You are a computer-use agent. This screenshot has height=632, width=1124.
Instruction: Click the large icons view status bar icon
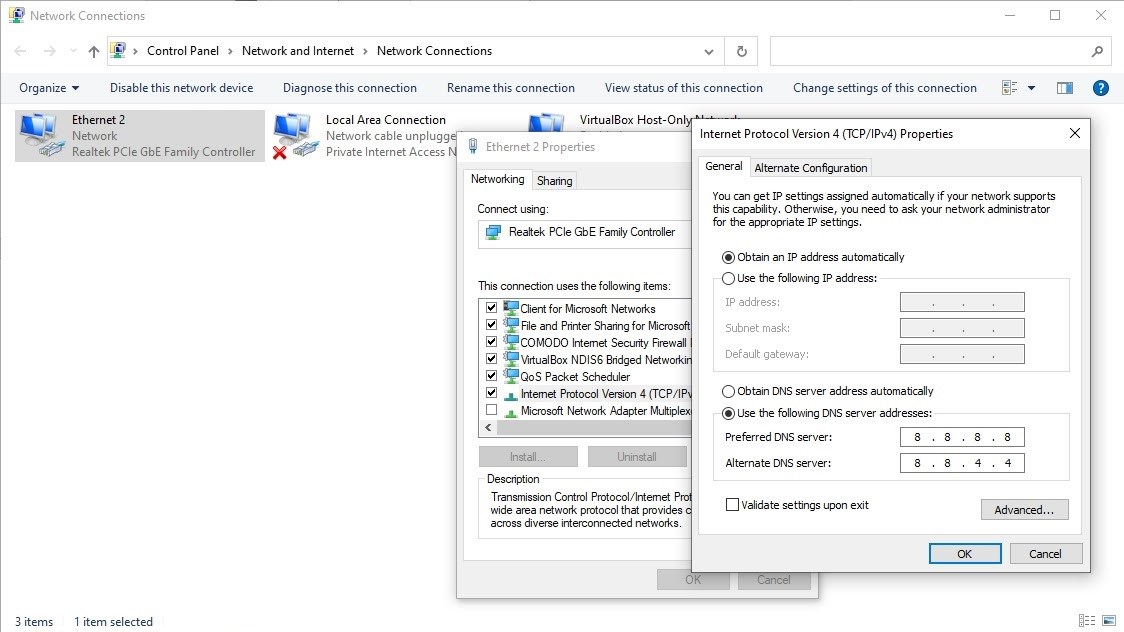tap(1108, 621)
